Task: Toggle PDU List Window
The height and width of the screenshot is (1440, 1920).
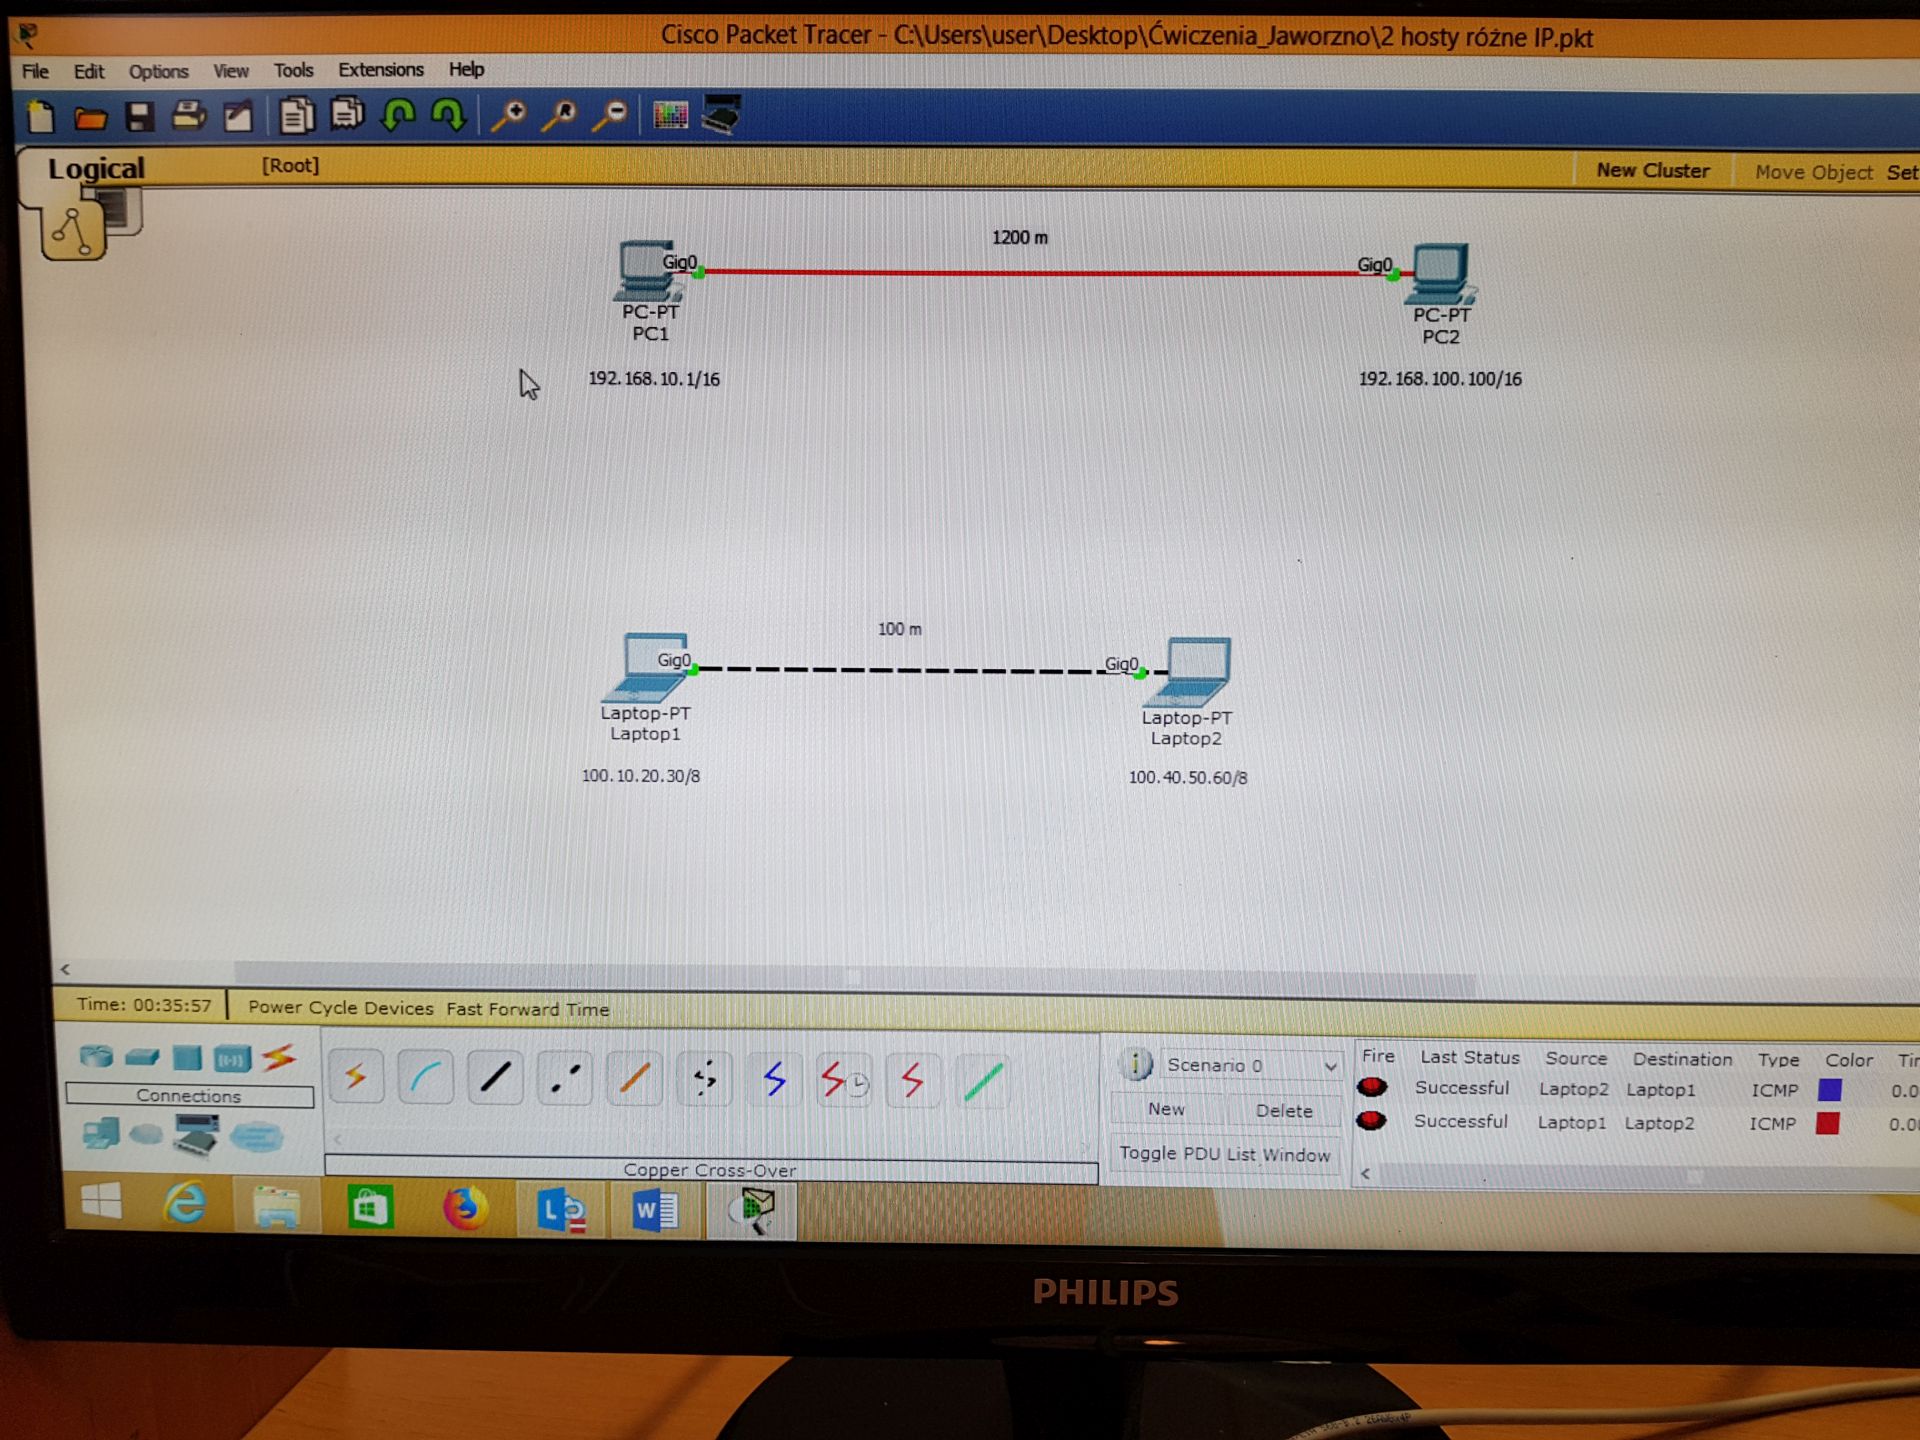Action: click(1224, 1154)
